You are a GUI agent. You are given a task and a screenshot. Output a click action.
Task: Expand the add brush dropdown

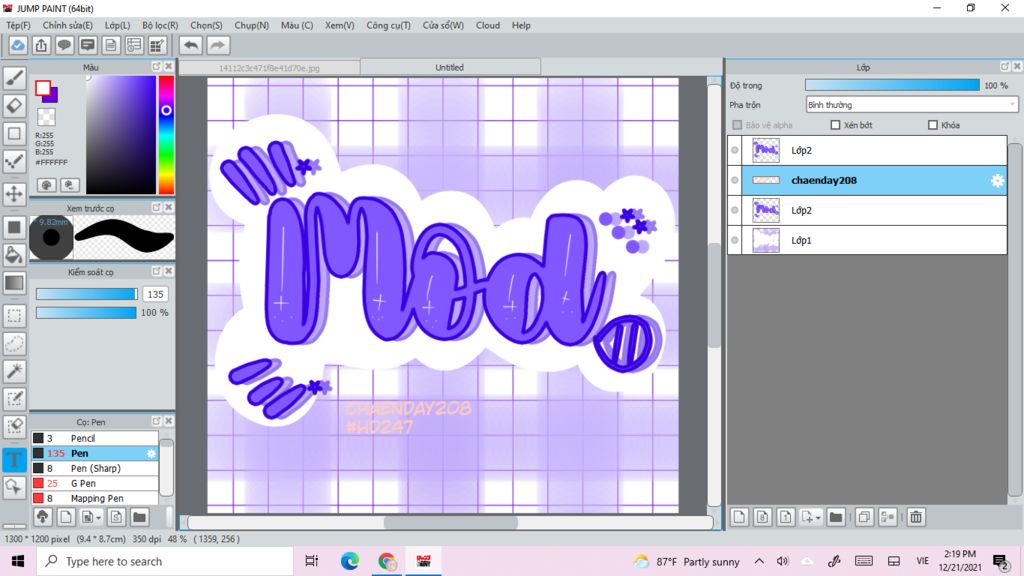(98, 518)
